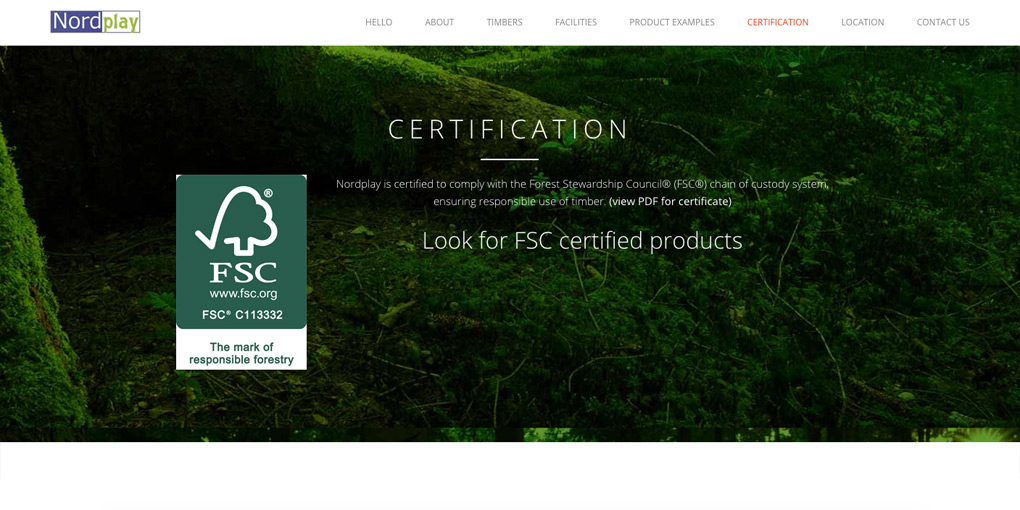This screenshot has height=510, width=1020.
Task: Click the white divider line under the heading
Action: 509,159
